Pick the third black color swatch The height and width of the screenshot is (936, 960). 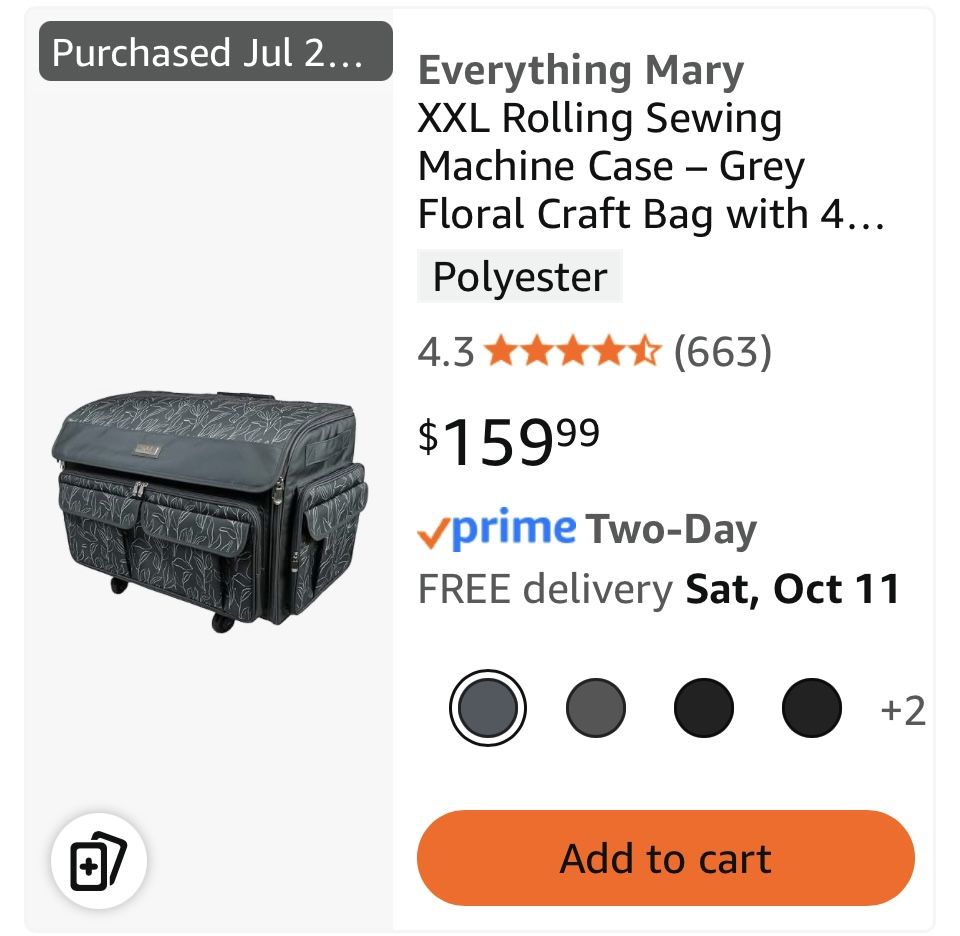click(704, 708)
